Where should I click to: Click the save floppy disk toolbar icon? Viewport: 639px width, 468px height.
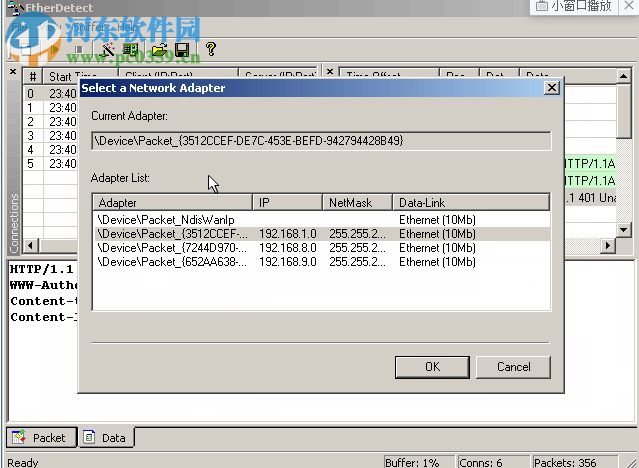(182, 50)
